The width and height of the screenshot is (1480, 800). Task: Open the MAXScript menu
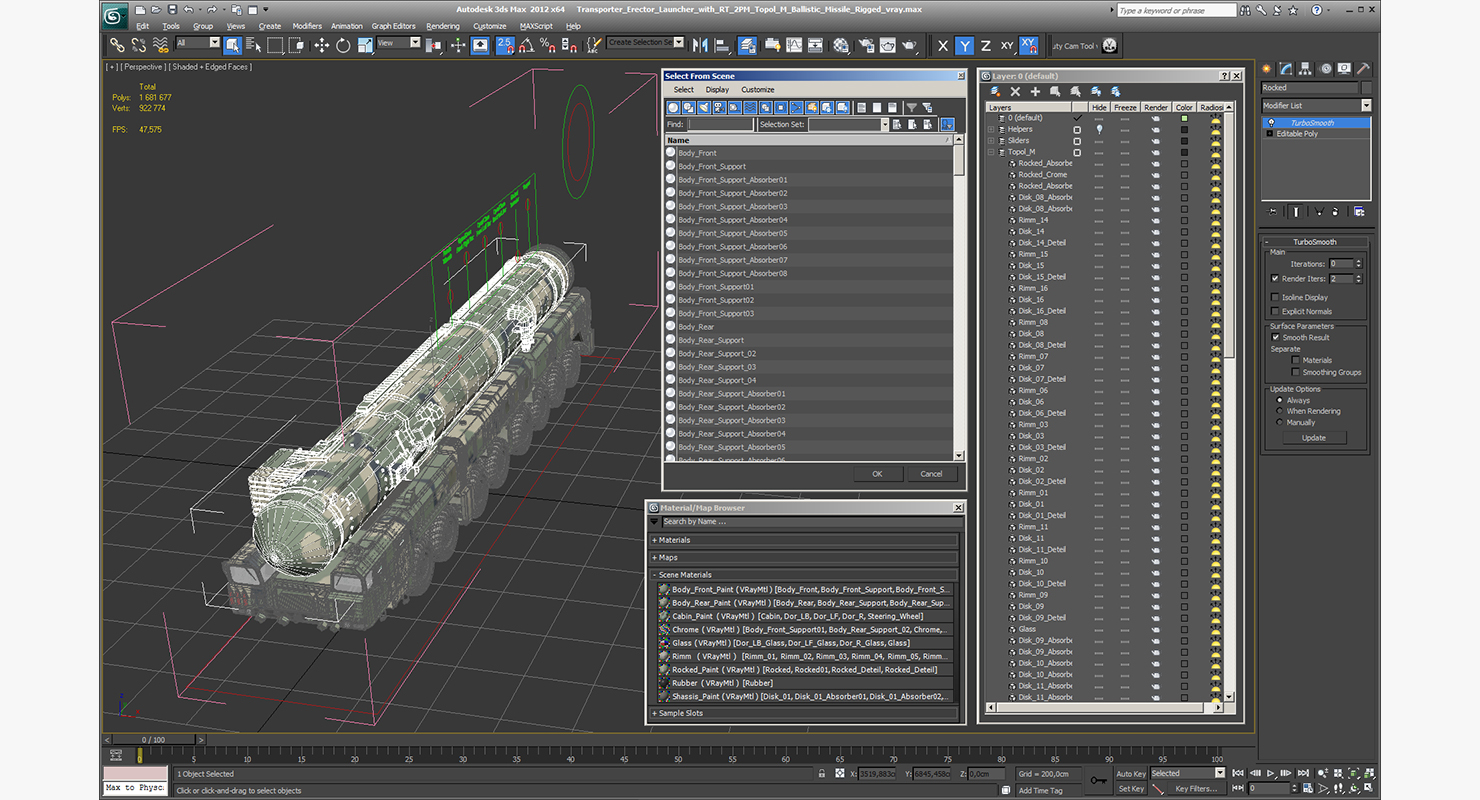click(536, 26)
